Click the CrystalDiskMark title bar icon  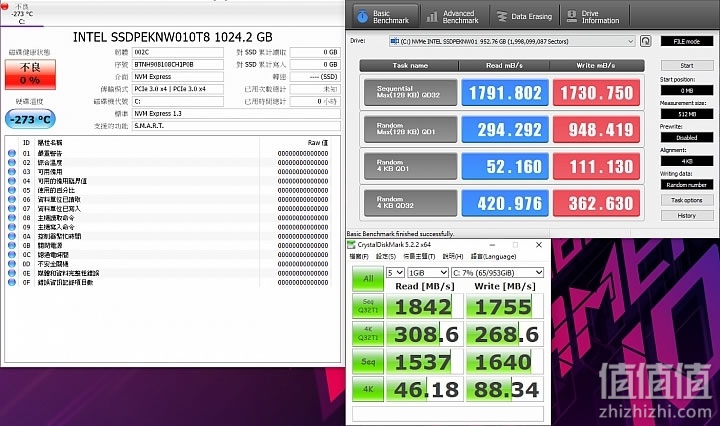coord(351,245)
